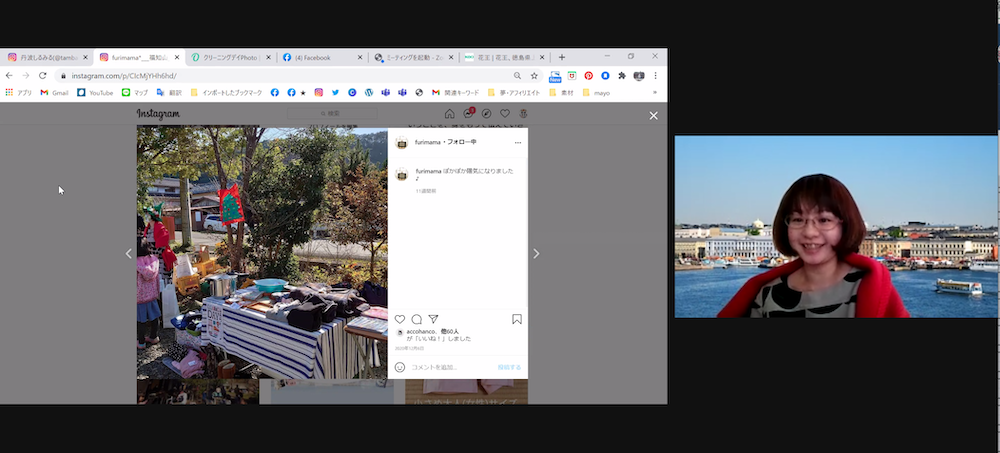The width and height of the screenshot is (1000, 453).
Task: Switch to the Facebook tab
Action: [318, 58]
